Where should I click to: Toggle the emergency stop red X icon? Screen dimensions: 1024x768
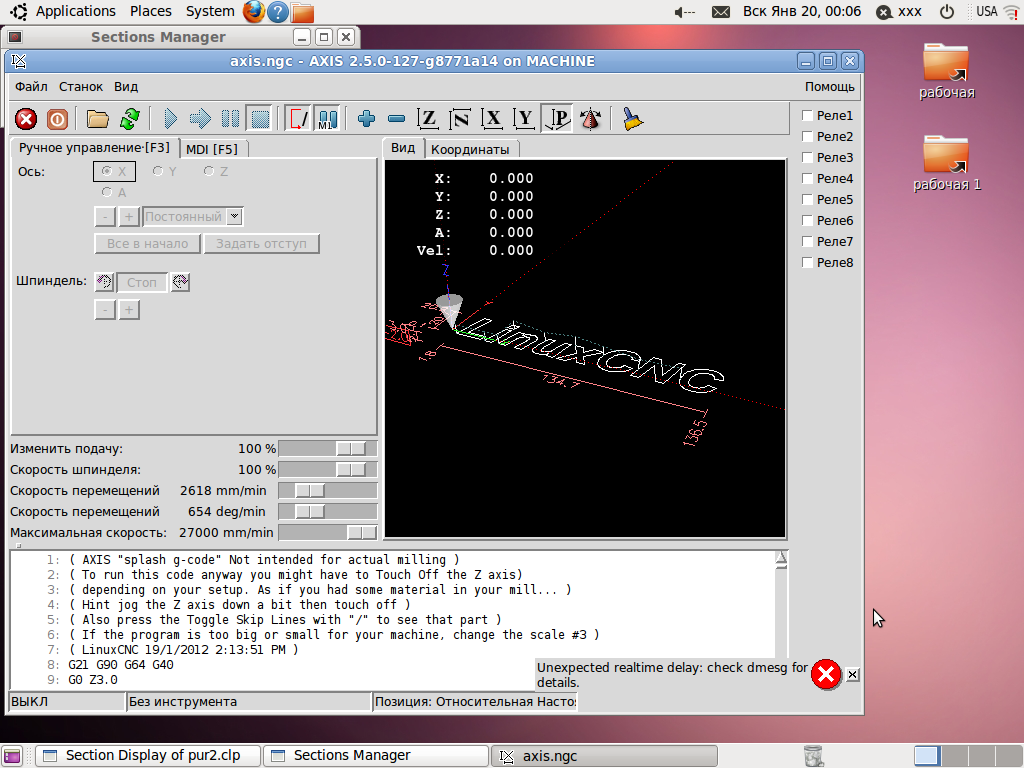[x=26, y=119]
